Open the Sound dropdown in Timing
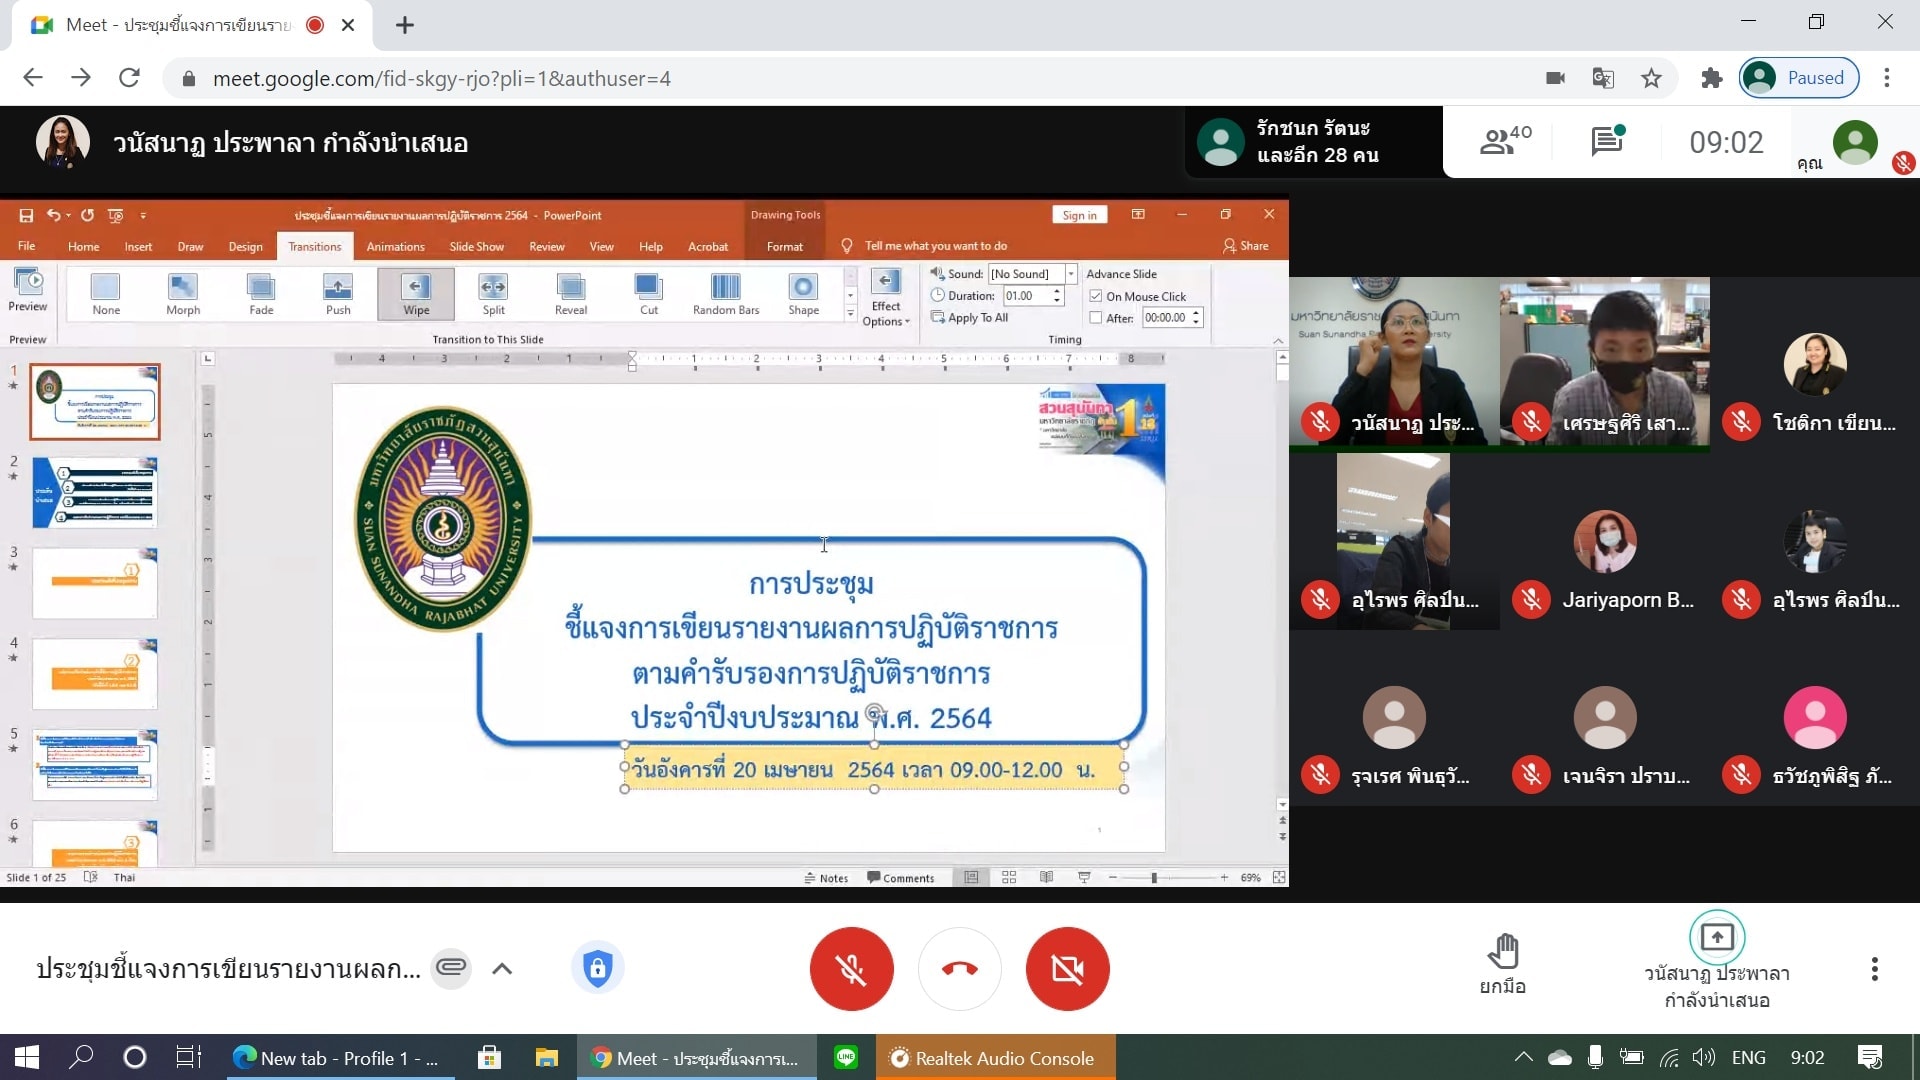The image size is (1920, 1080). [x=1070, y=274]
